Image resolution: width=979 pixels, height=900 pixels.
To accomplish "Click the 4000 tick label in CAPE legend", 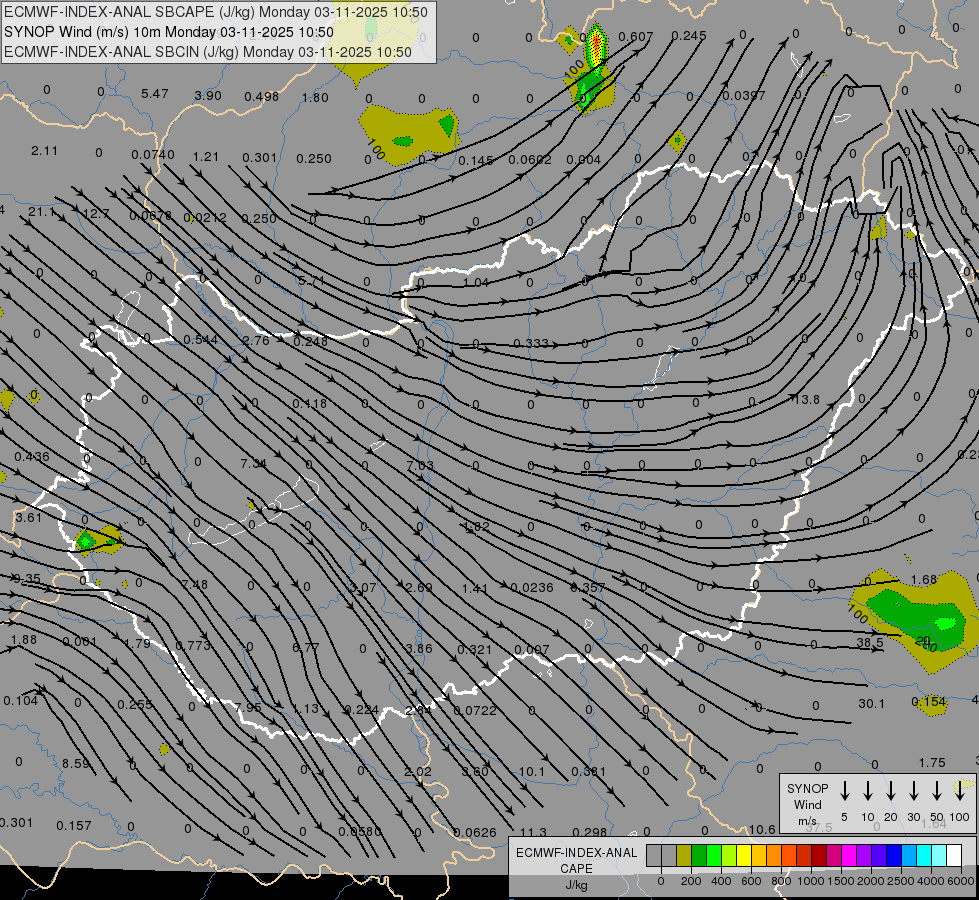I will pyautogui.click(x=931, y=881).
